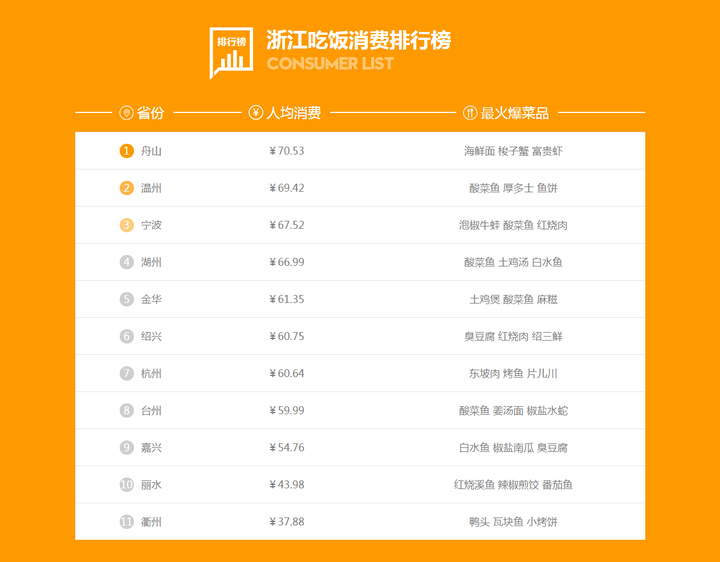This screenshot has width=720, height=562.
Task: Click the ¥43.98 price for 丽水
Action: [287, 485]
